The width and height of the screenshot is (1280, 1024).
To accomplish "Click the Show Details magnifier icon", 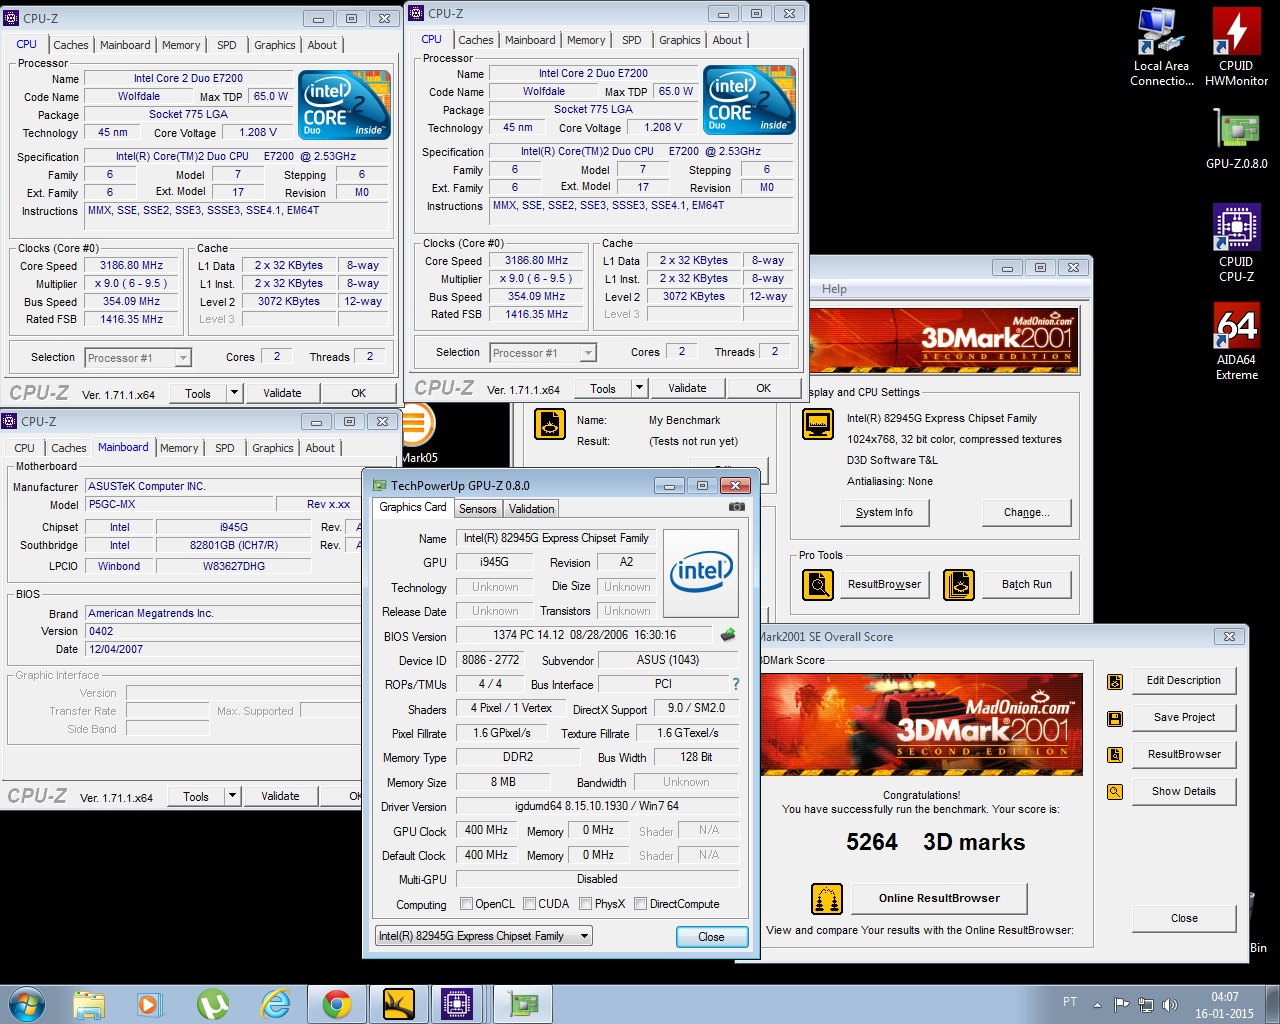I will coord(1115,792).
